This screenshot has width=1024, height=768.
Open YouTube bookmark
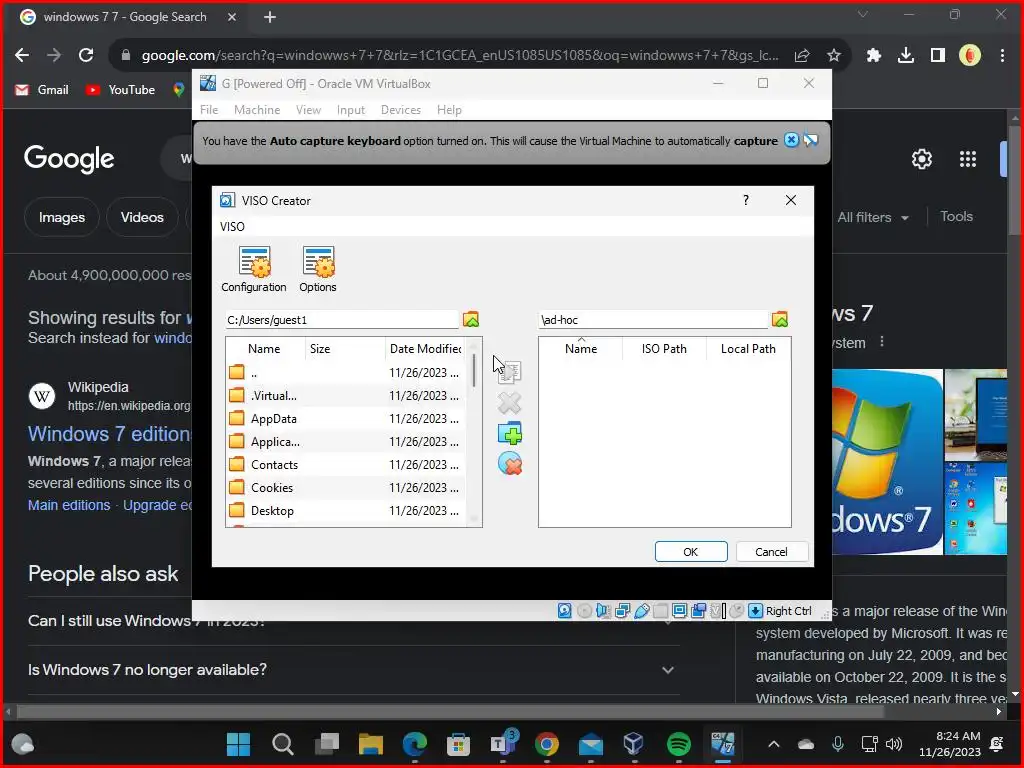(x=120, y=90)
